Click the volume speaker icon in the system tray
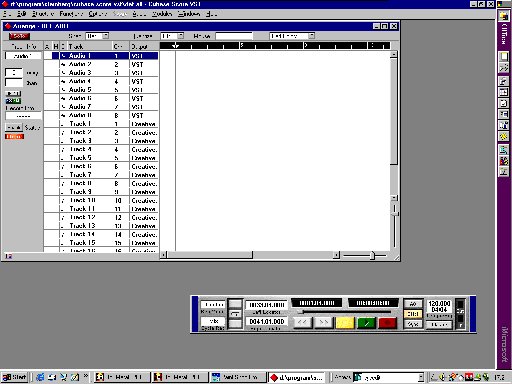 [x=442, y=377]
